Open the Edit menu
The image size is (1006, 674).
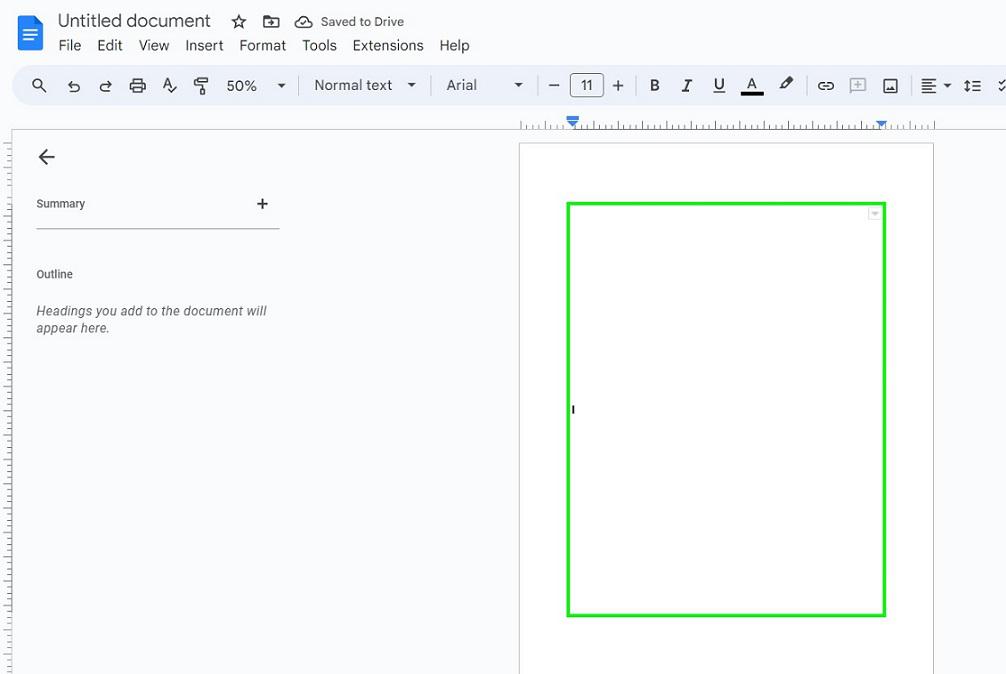click(x=110, y=46)
